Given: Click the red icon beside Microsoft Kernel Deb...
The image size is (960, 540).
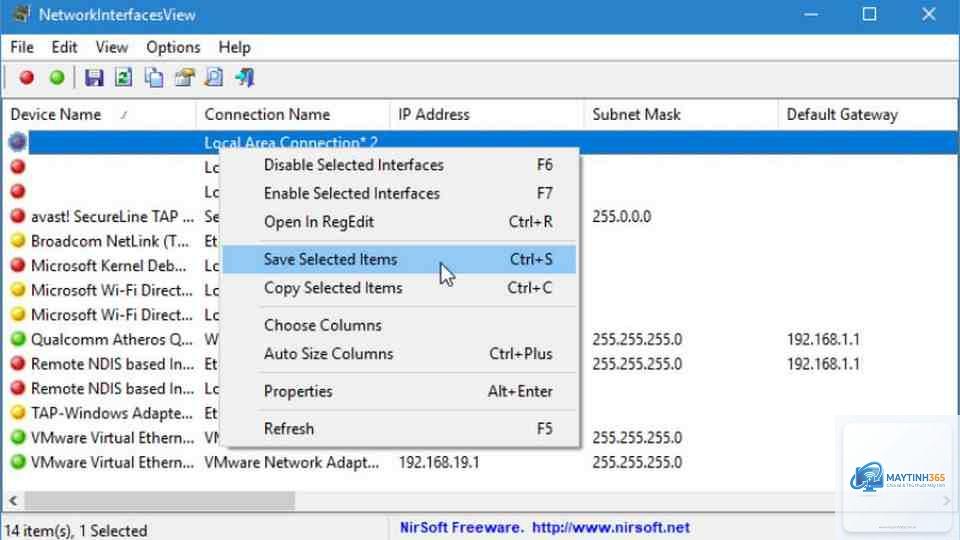Looking at the screenshot, I should 18,265.
